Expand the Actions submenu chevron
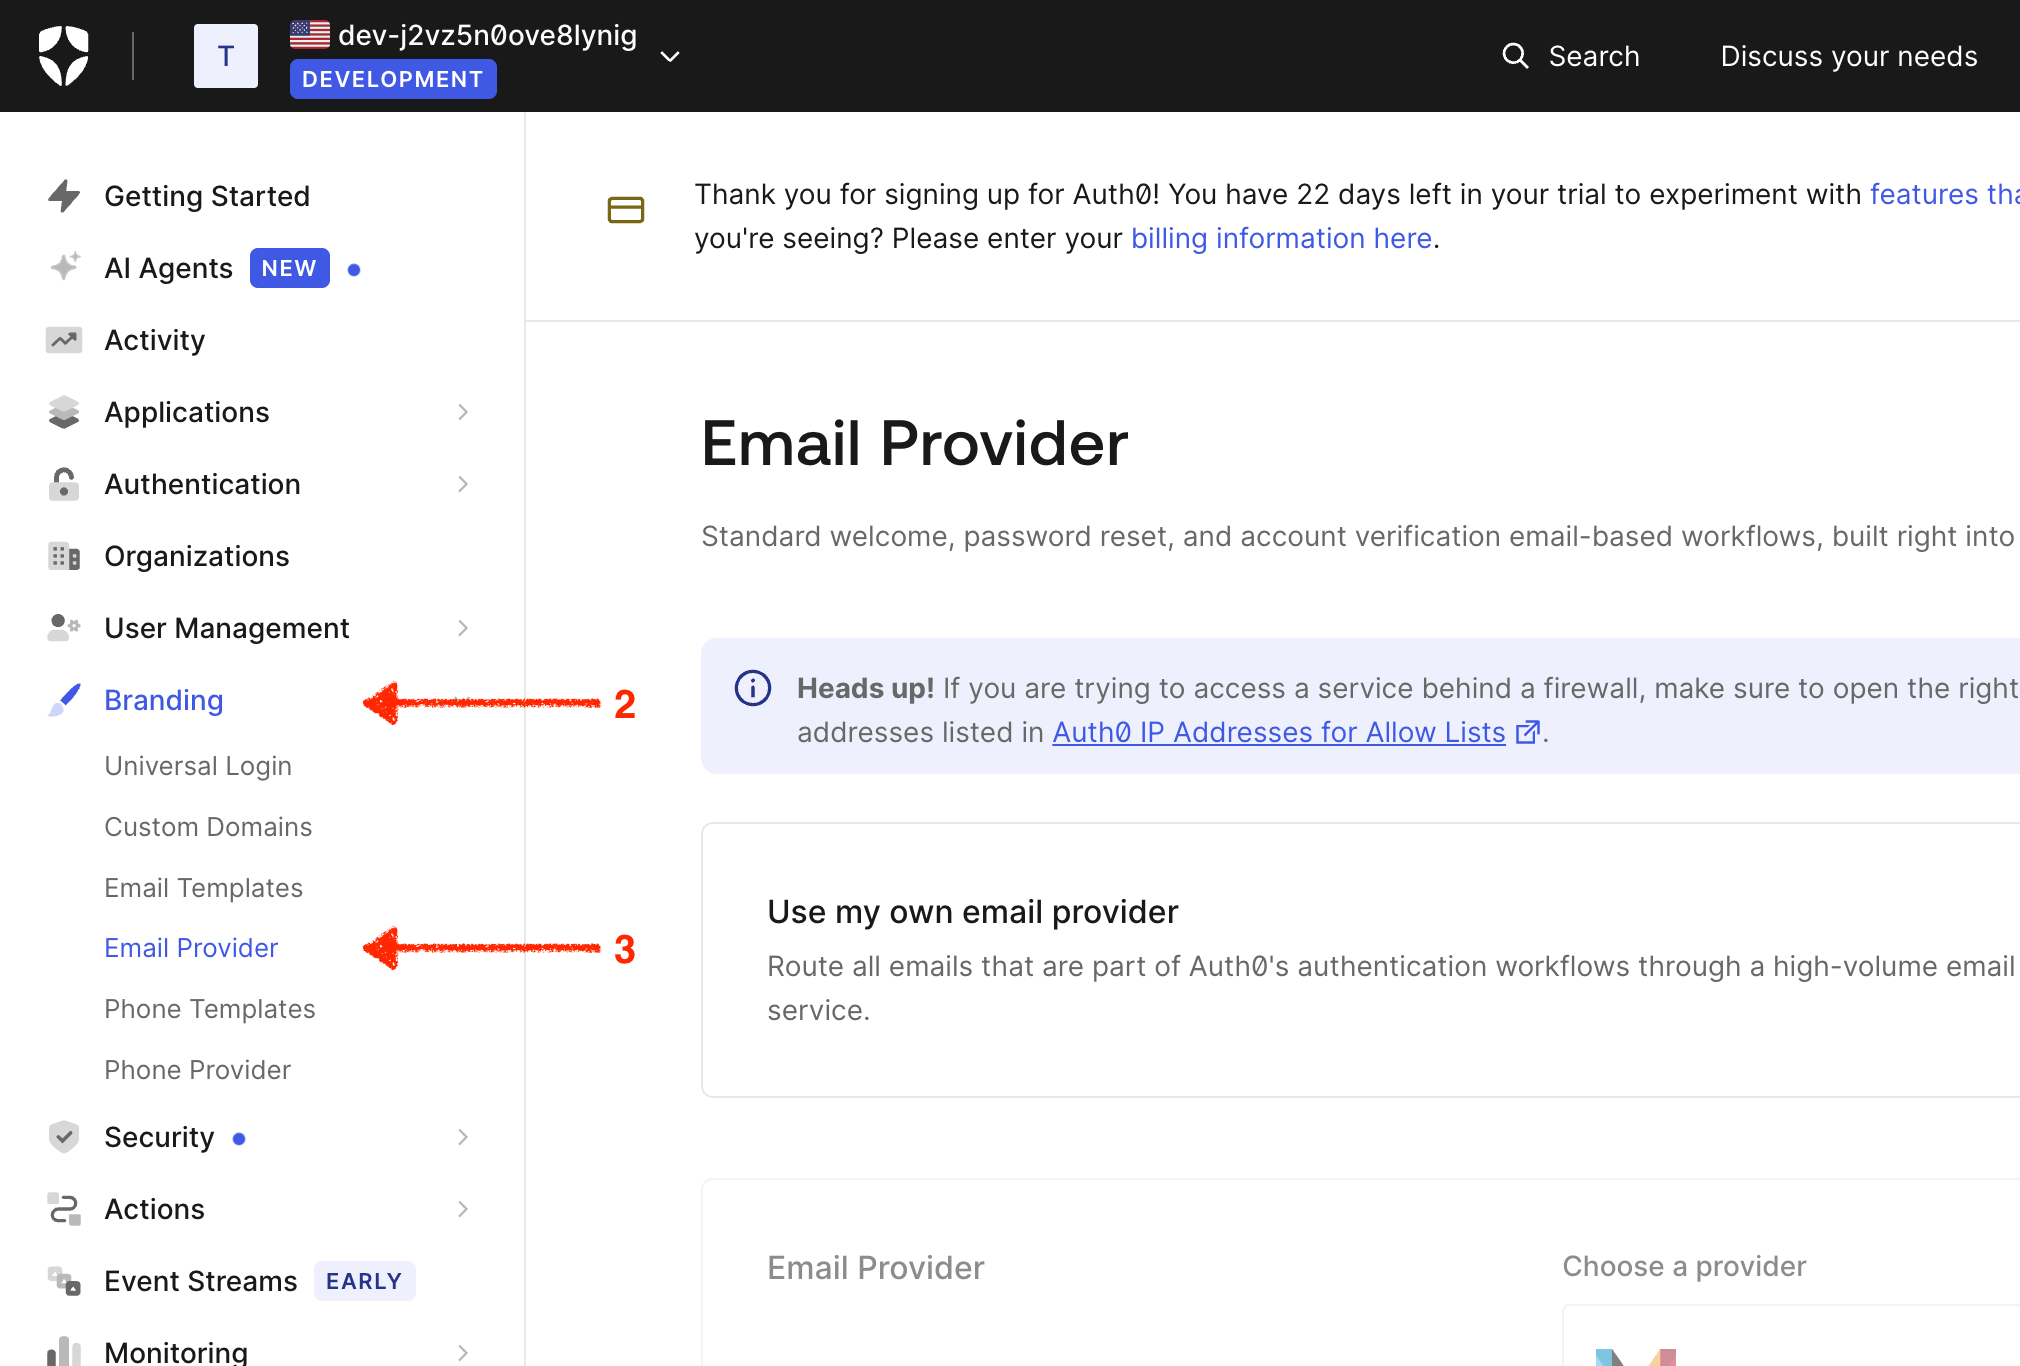Viewport: 2020px width, 1366px height. pos(463,1209)
